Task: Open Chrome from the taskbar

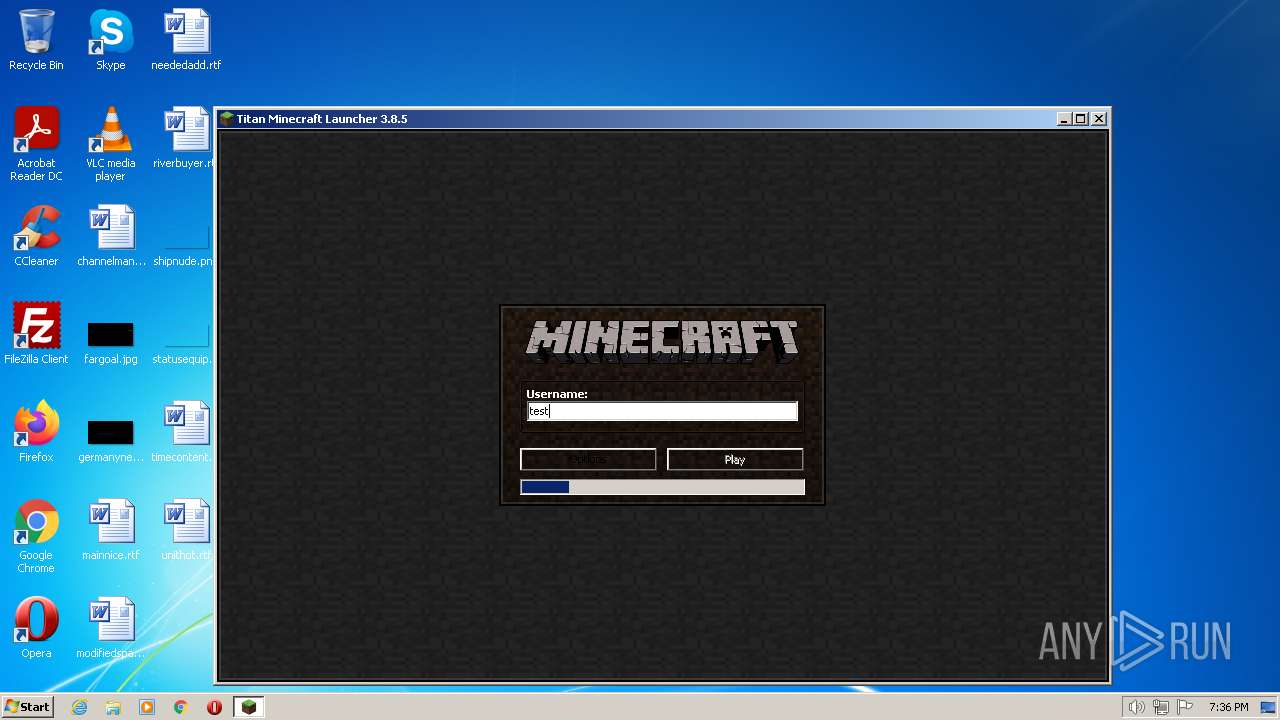Action: click(x=181, y=707)
